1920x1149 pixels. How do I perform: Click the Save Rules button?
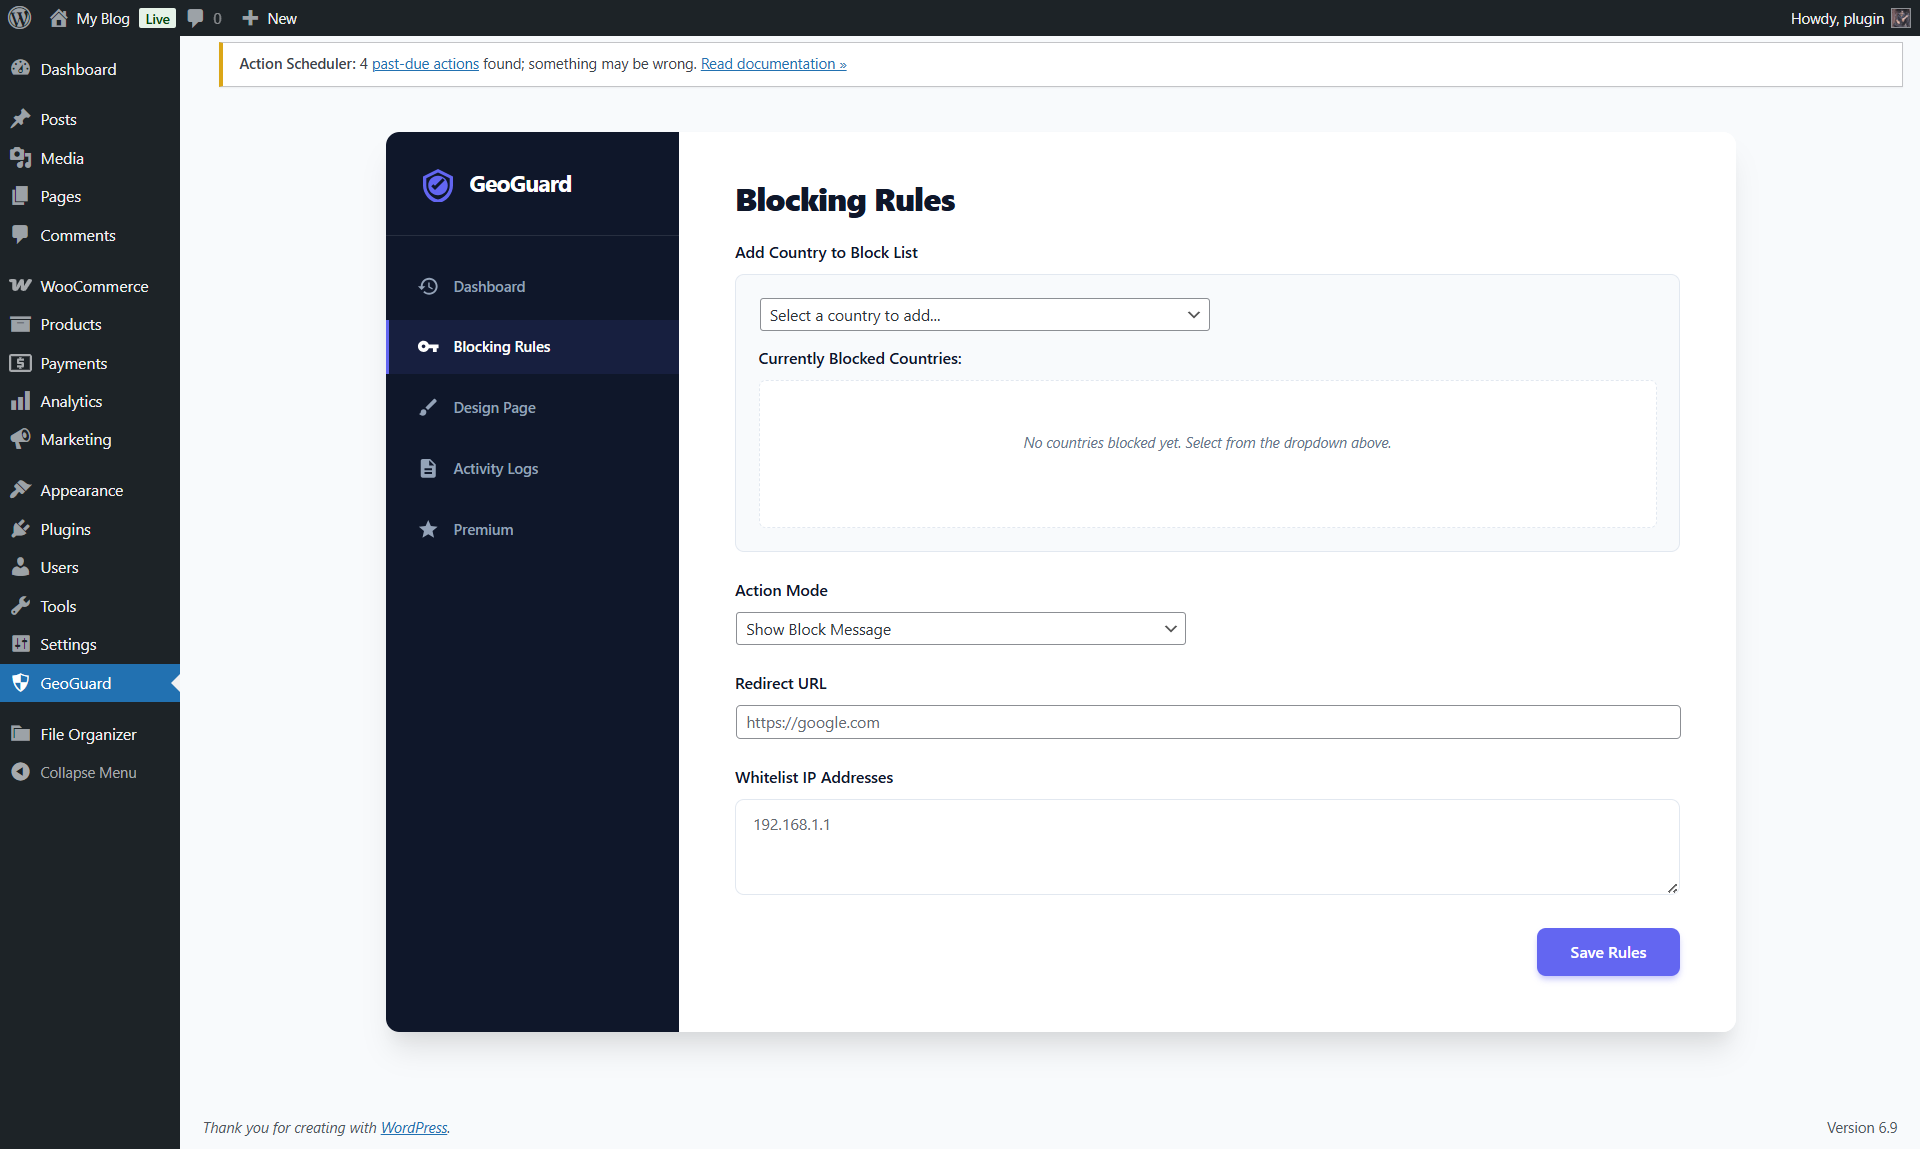pyautogui.click(x=1607, y=952)
